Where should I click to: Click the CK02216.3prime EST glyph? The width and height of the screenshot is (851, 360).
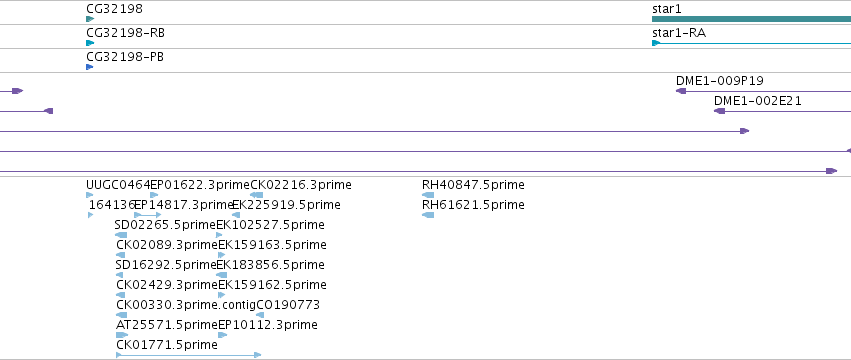256,195
